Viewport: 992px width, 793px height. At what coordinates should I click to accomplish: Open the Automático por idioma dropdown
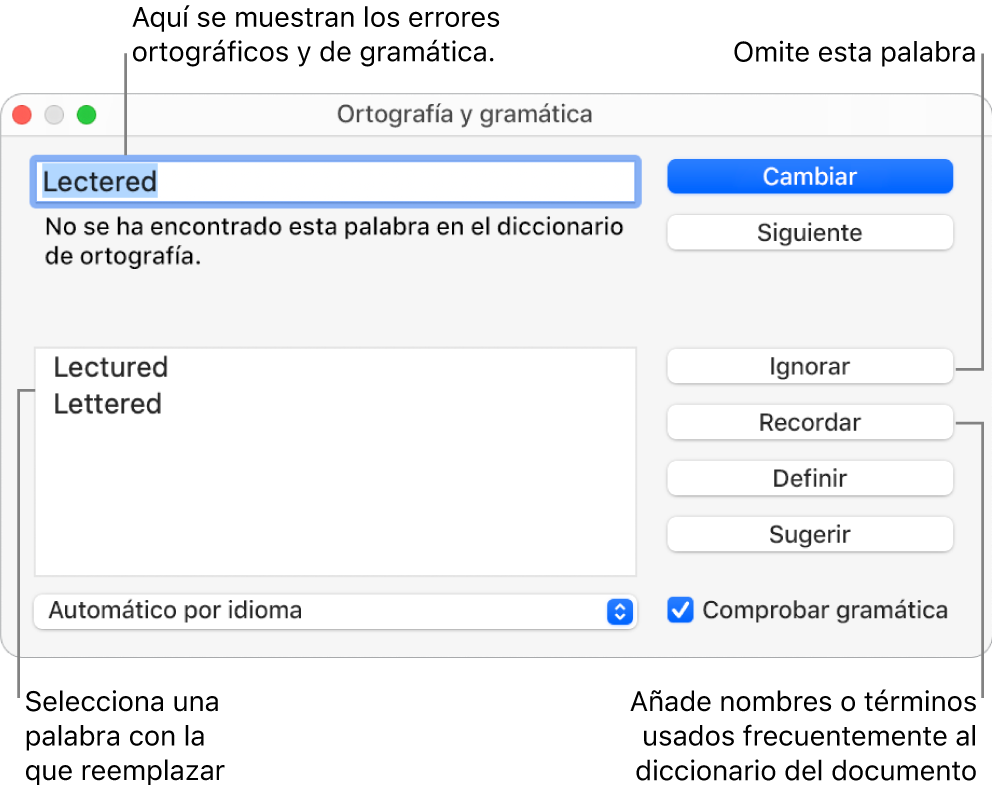tap(335, 611)
